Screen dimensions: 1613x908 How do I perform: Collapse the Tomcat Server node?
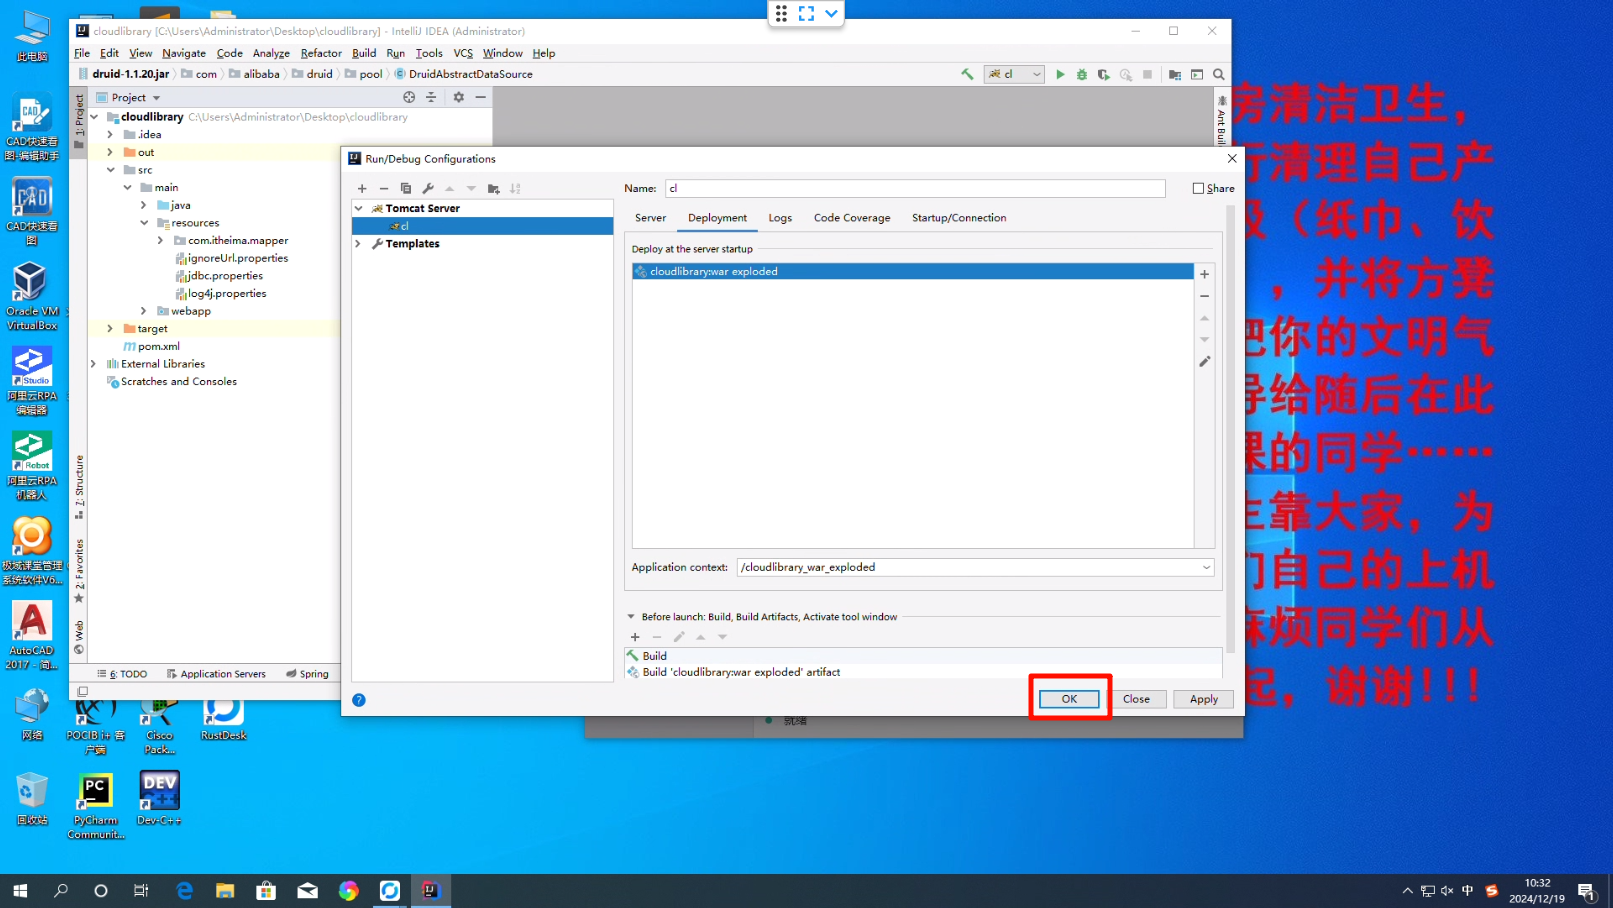(x=359, y=208)
